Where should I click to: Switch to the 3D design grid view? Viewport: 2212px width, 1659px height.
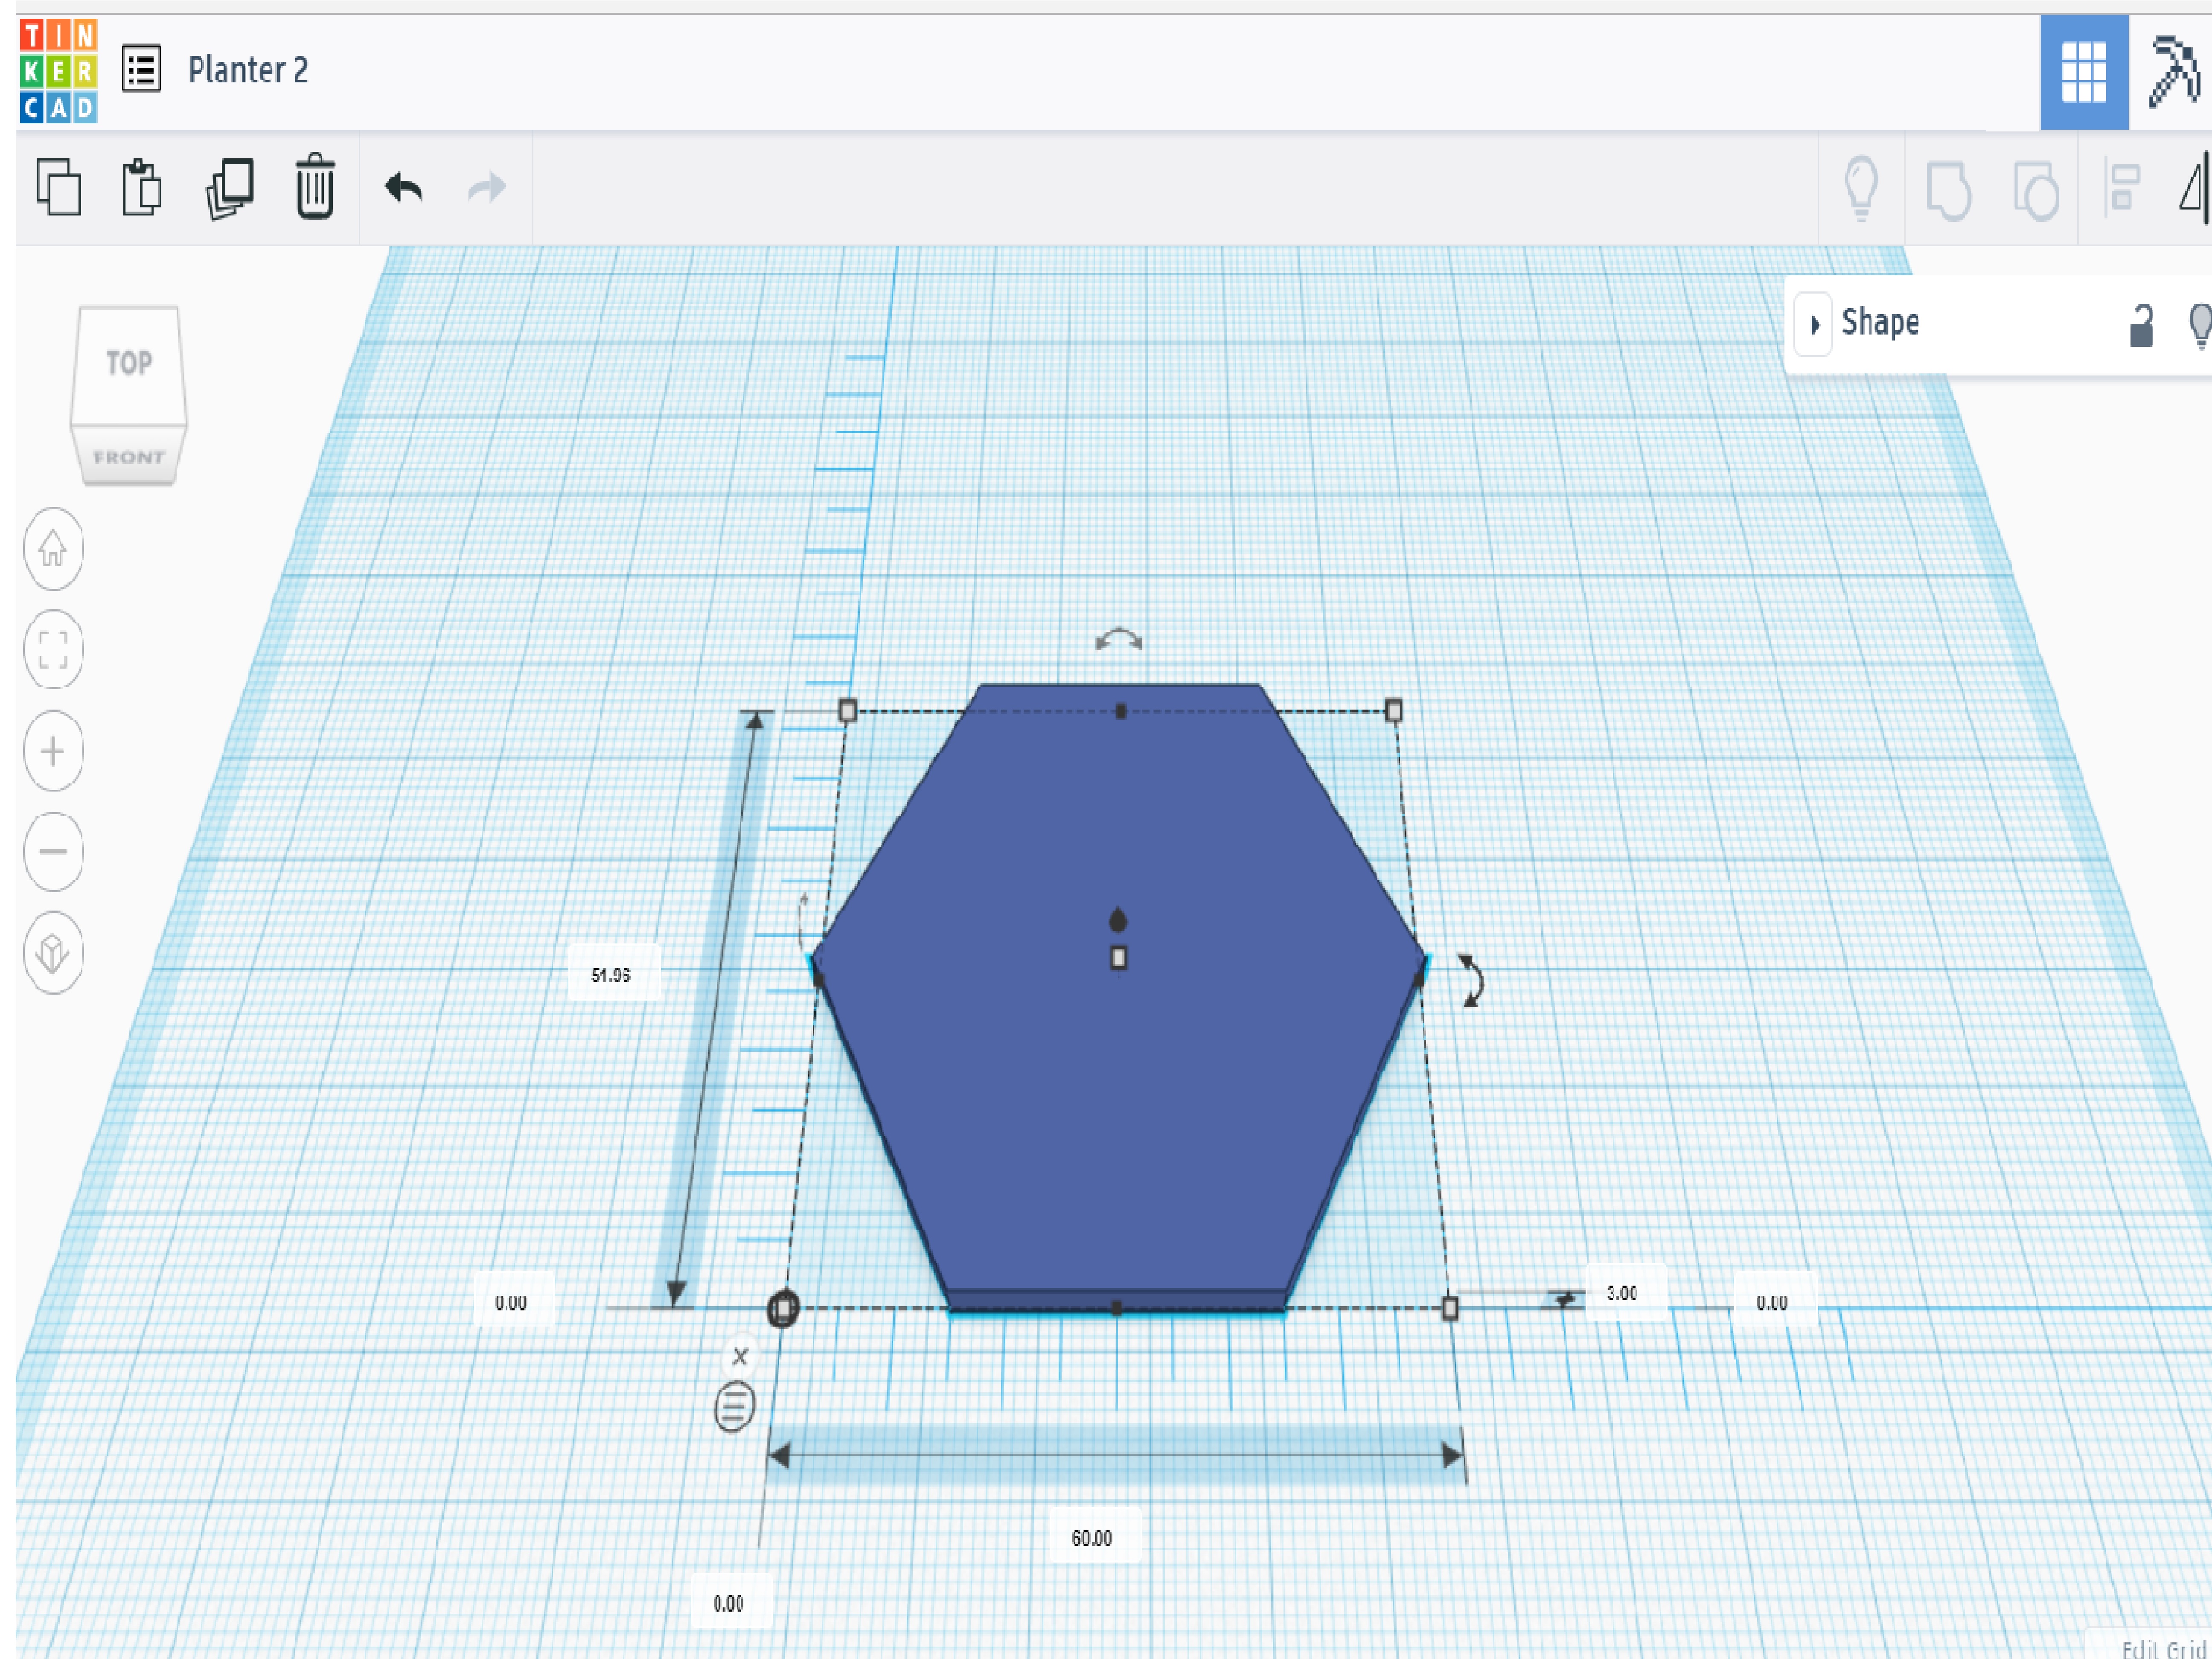pyautogui.click(x=2084, y=72)
